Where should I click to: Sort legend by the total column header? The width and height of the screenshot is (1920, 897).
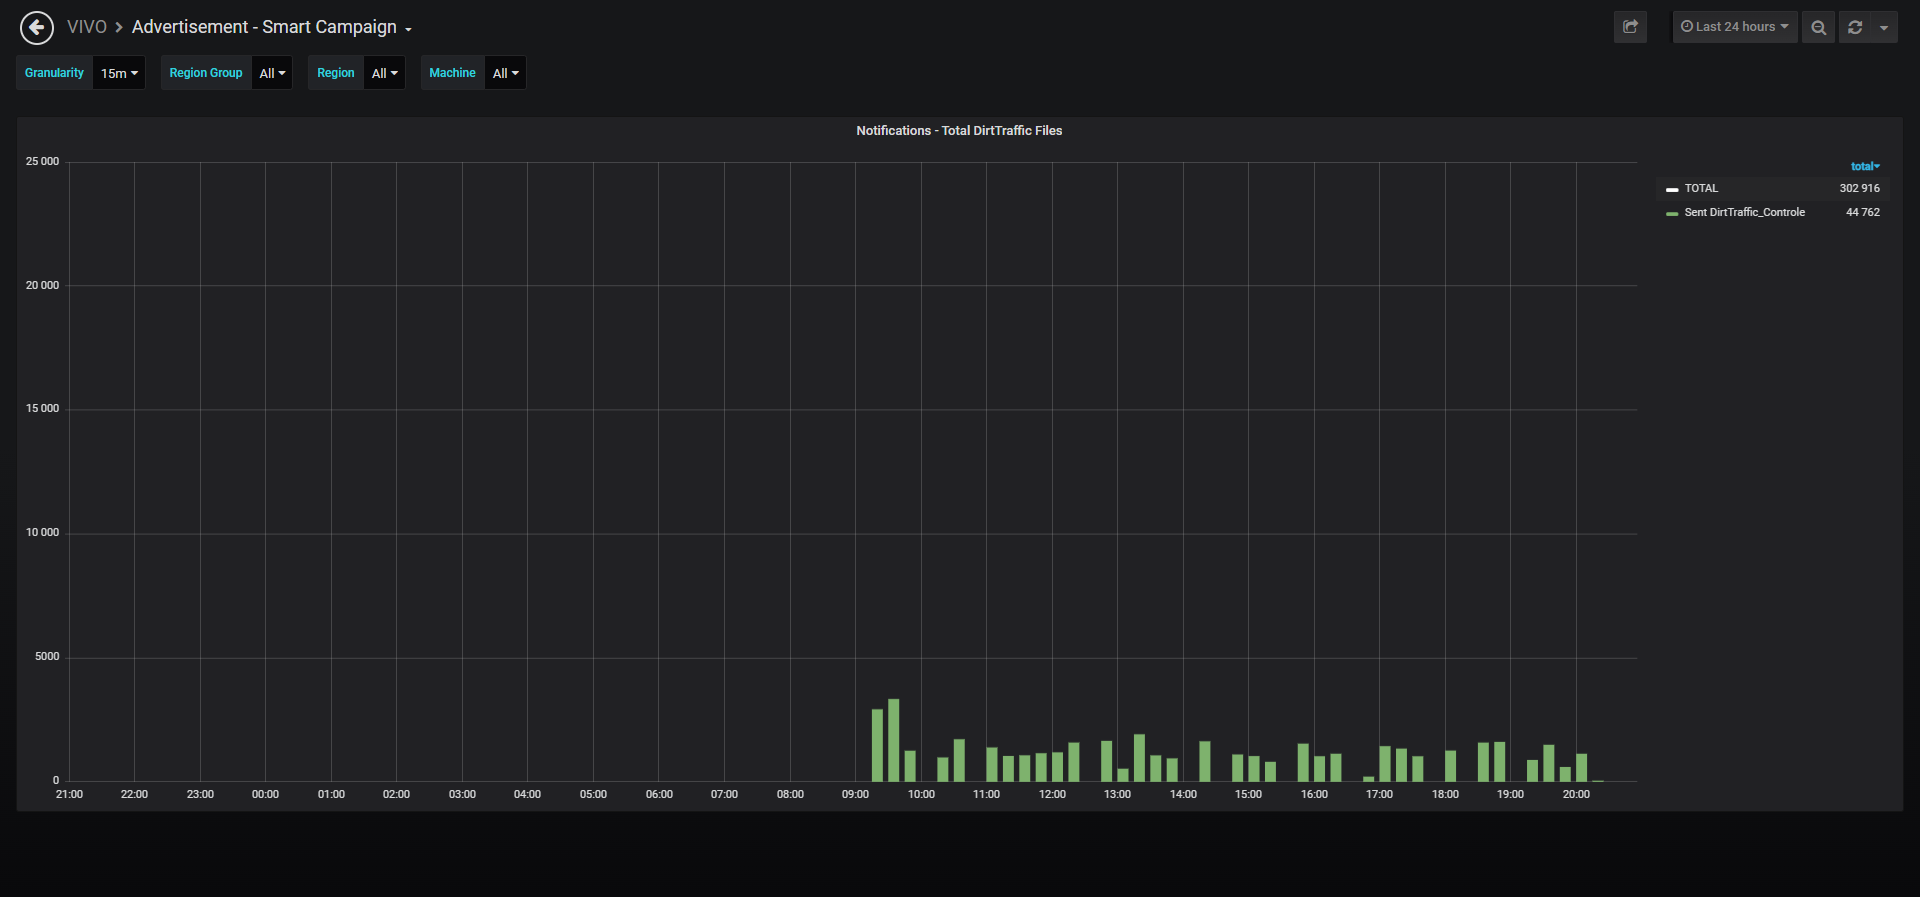[1865, 166]
